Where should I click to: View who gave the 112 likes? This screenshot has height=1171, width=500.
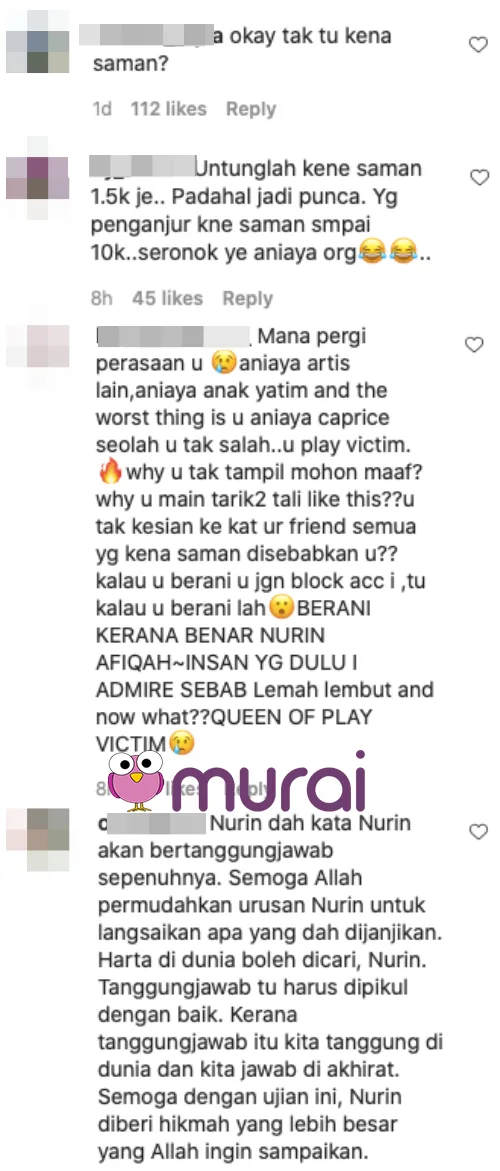pyautogui.click(x=169, y=109)
